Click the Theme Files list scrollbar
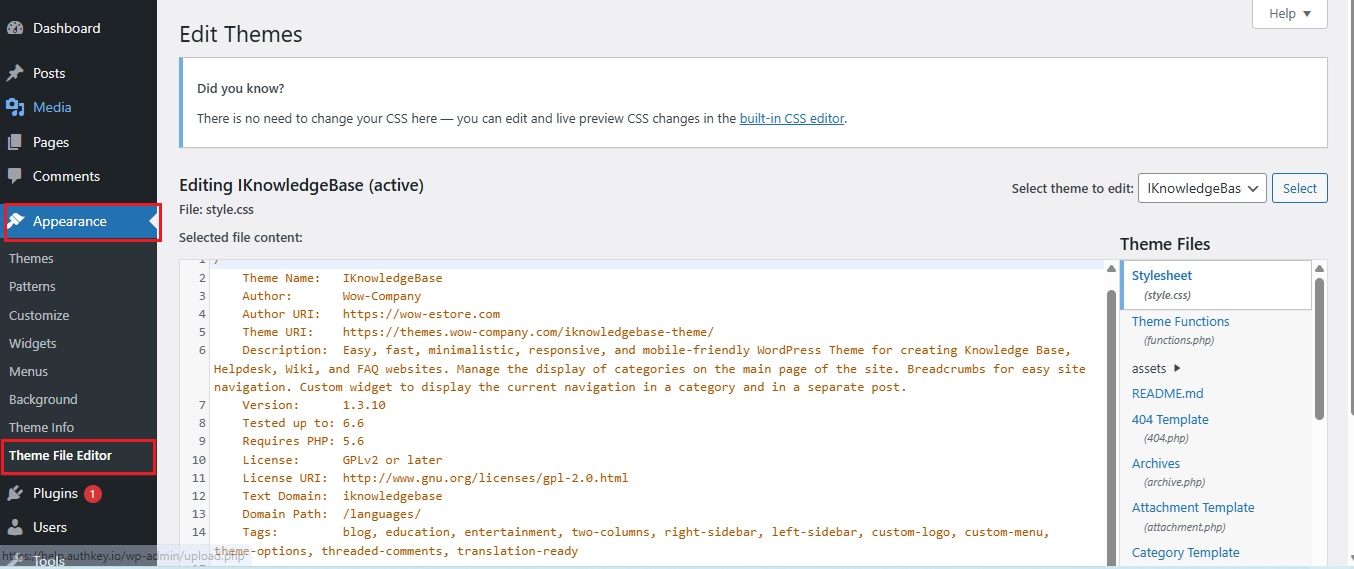 coord(1320,348)
